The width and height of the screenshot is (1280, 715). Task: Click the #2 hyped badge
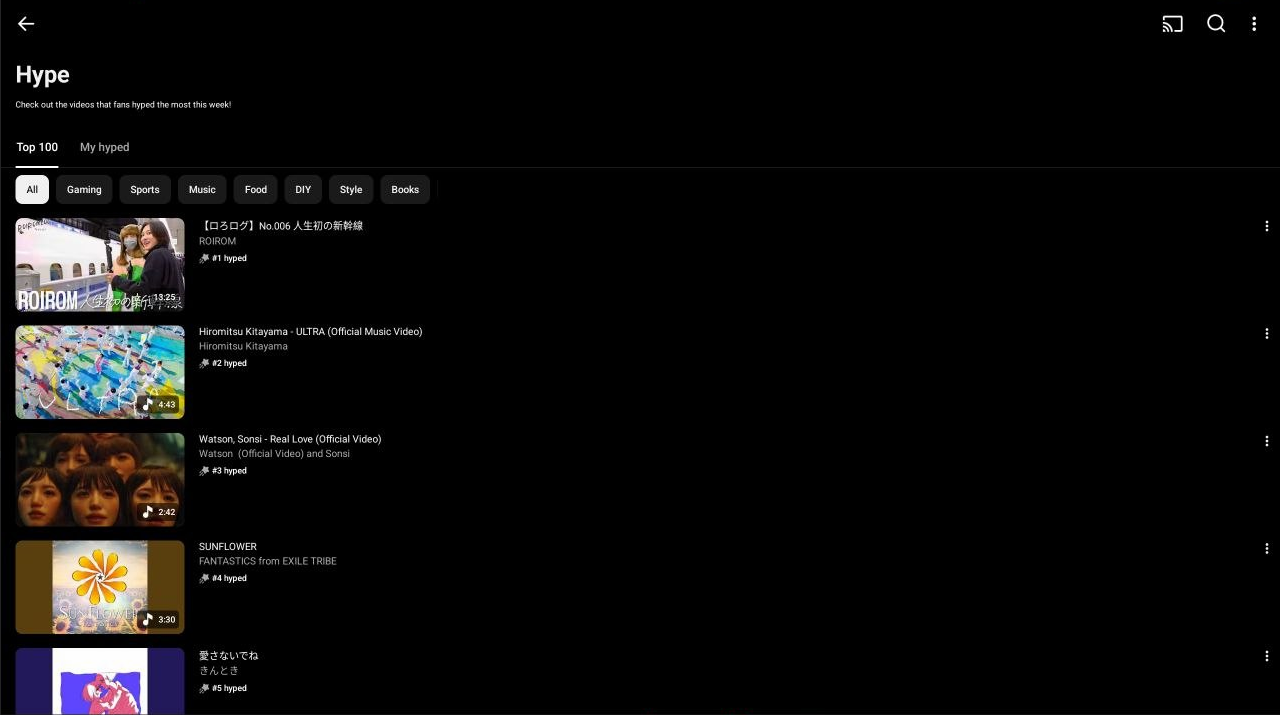(x=223, y=364)
